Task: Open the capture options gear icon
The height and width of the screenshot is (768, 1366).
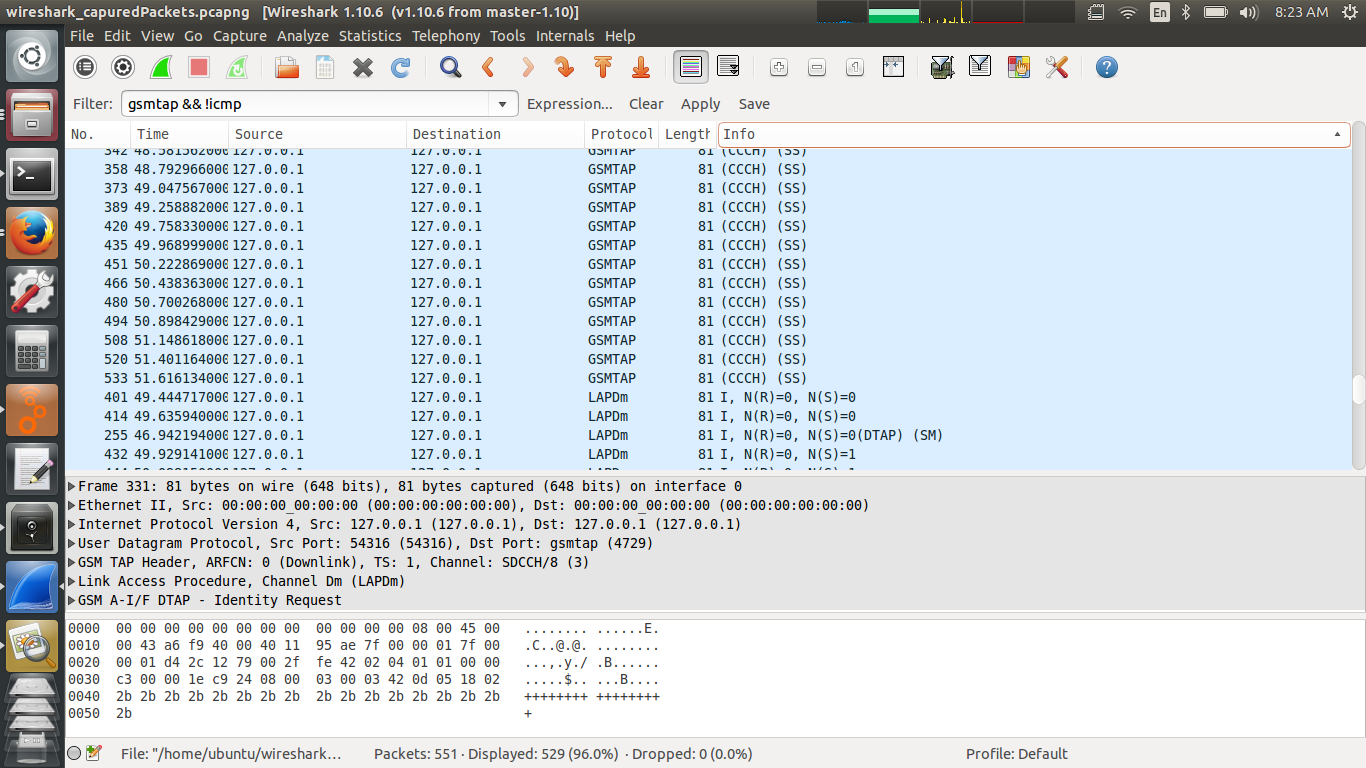Action: (123, 67)
